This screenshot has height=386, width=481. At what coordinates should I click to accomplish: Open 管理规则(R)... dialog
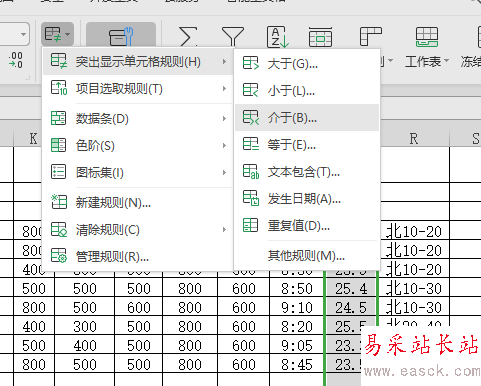[138, 256]
